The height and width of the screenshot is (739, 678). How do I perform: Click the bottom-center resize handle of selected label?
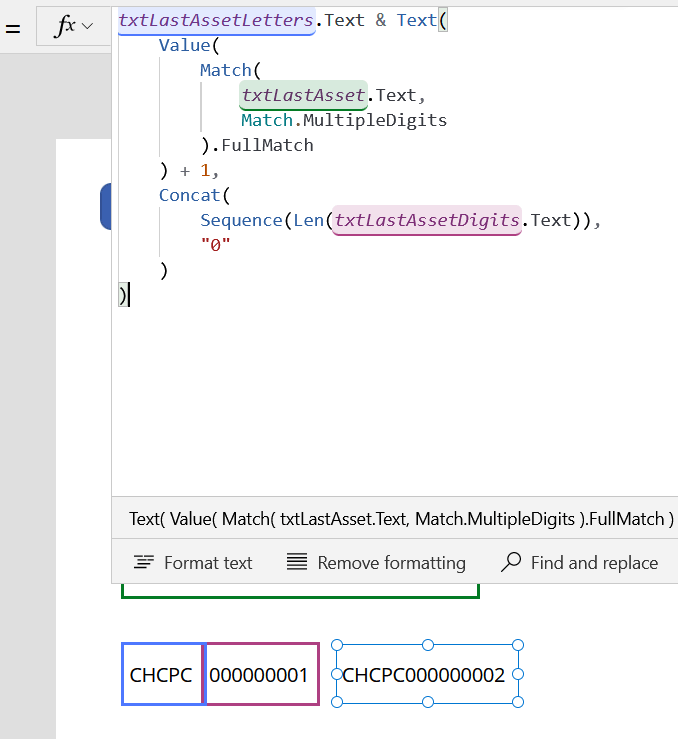(428, 702)
